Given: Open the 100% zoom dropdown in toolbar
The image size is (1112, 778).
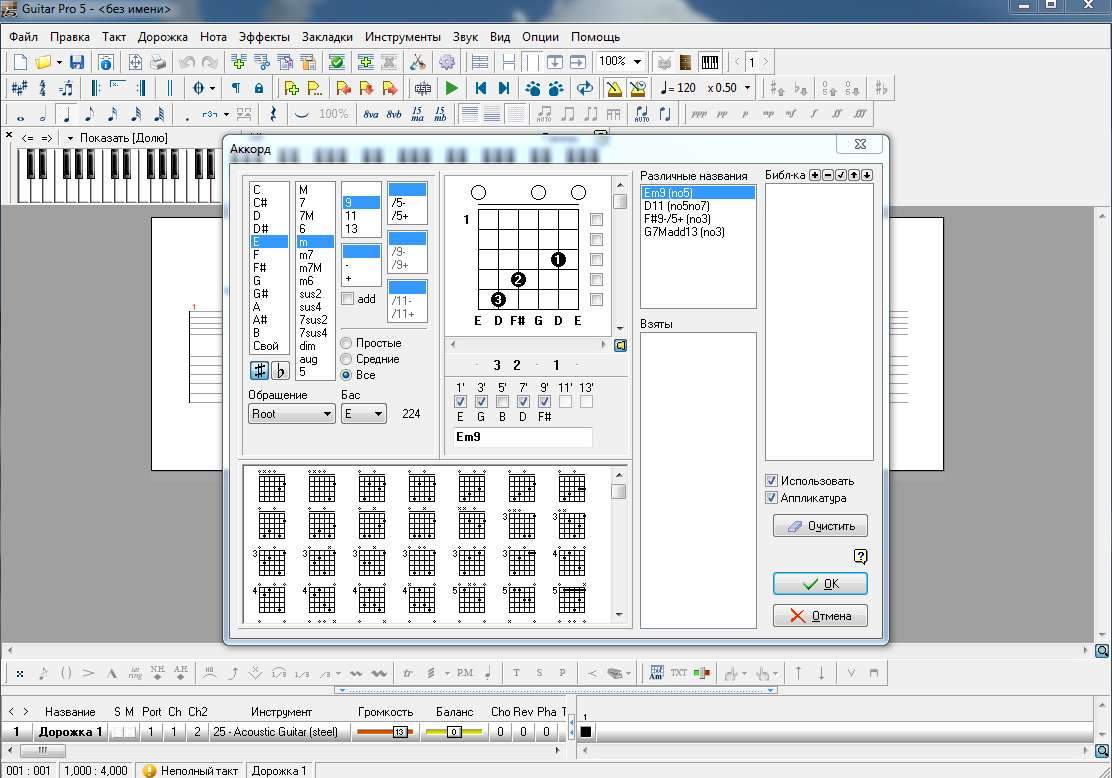Looking at the screenshot, I should 637,62.
